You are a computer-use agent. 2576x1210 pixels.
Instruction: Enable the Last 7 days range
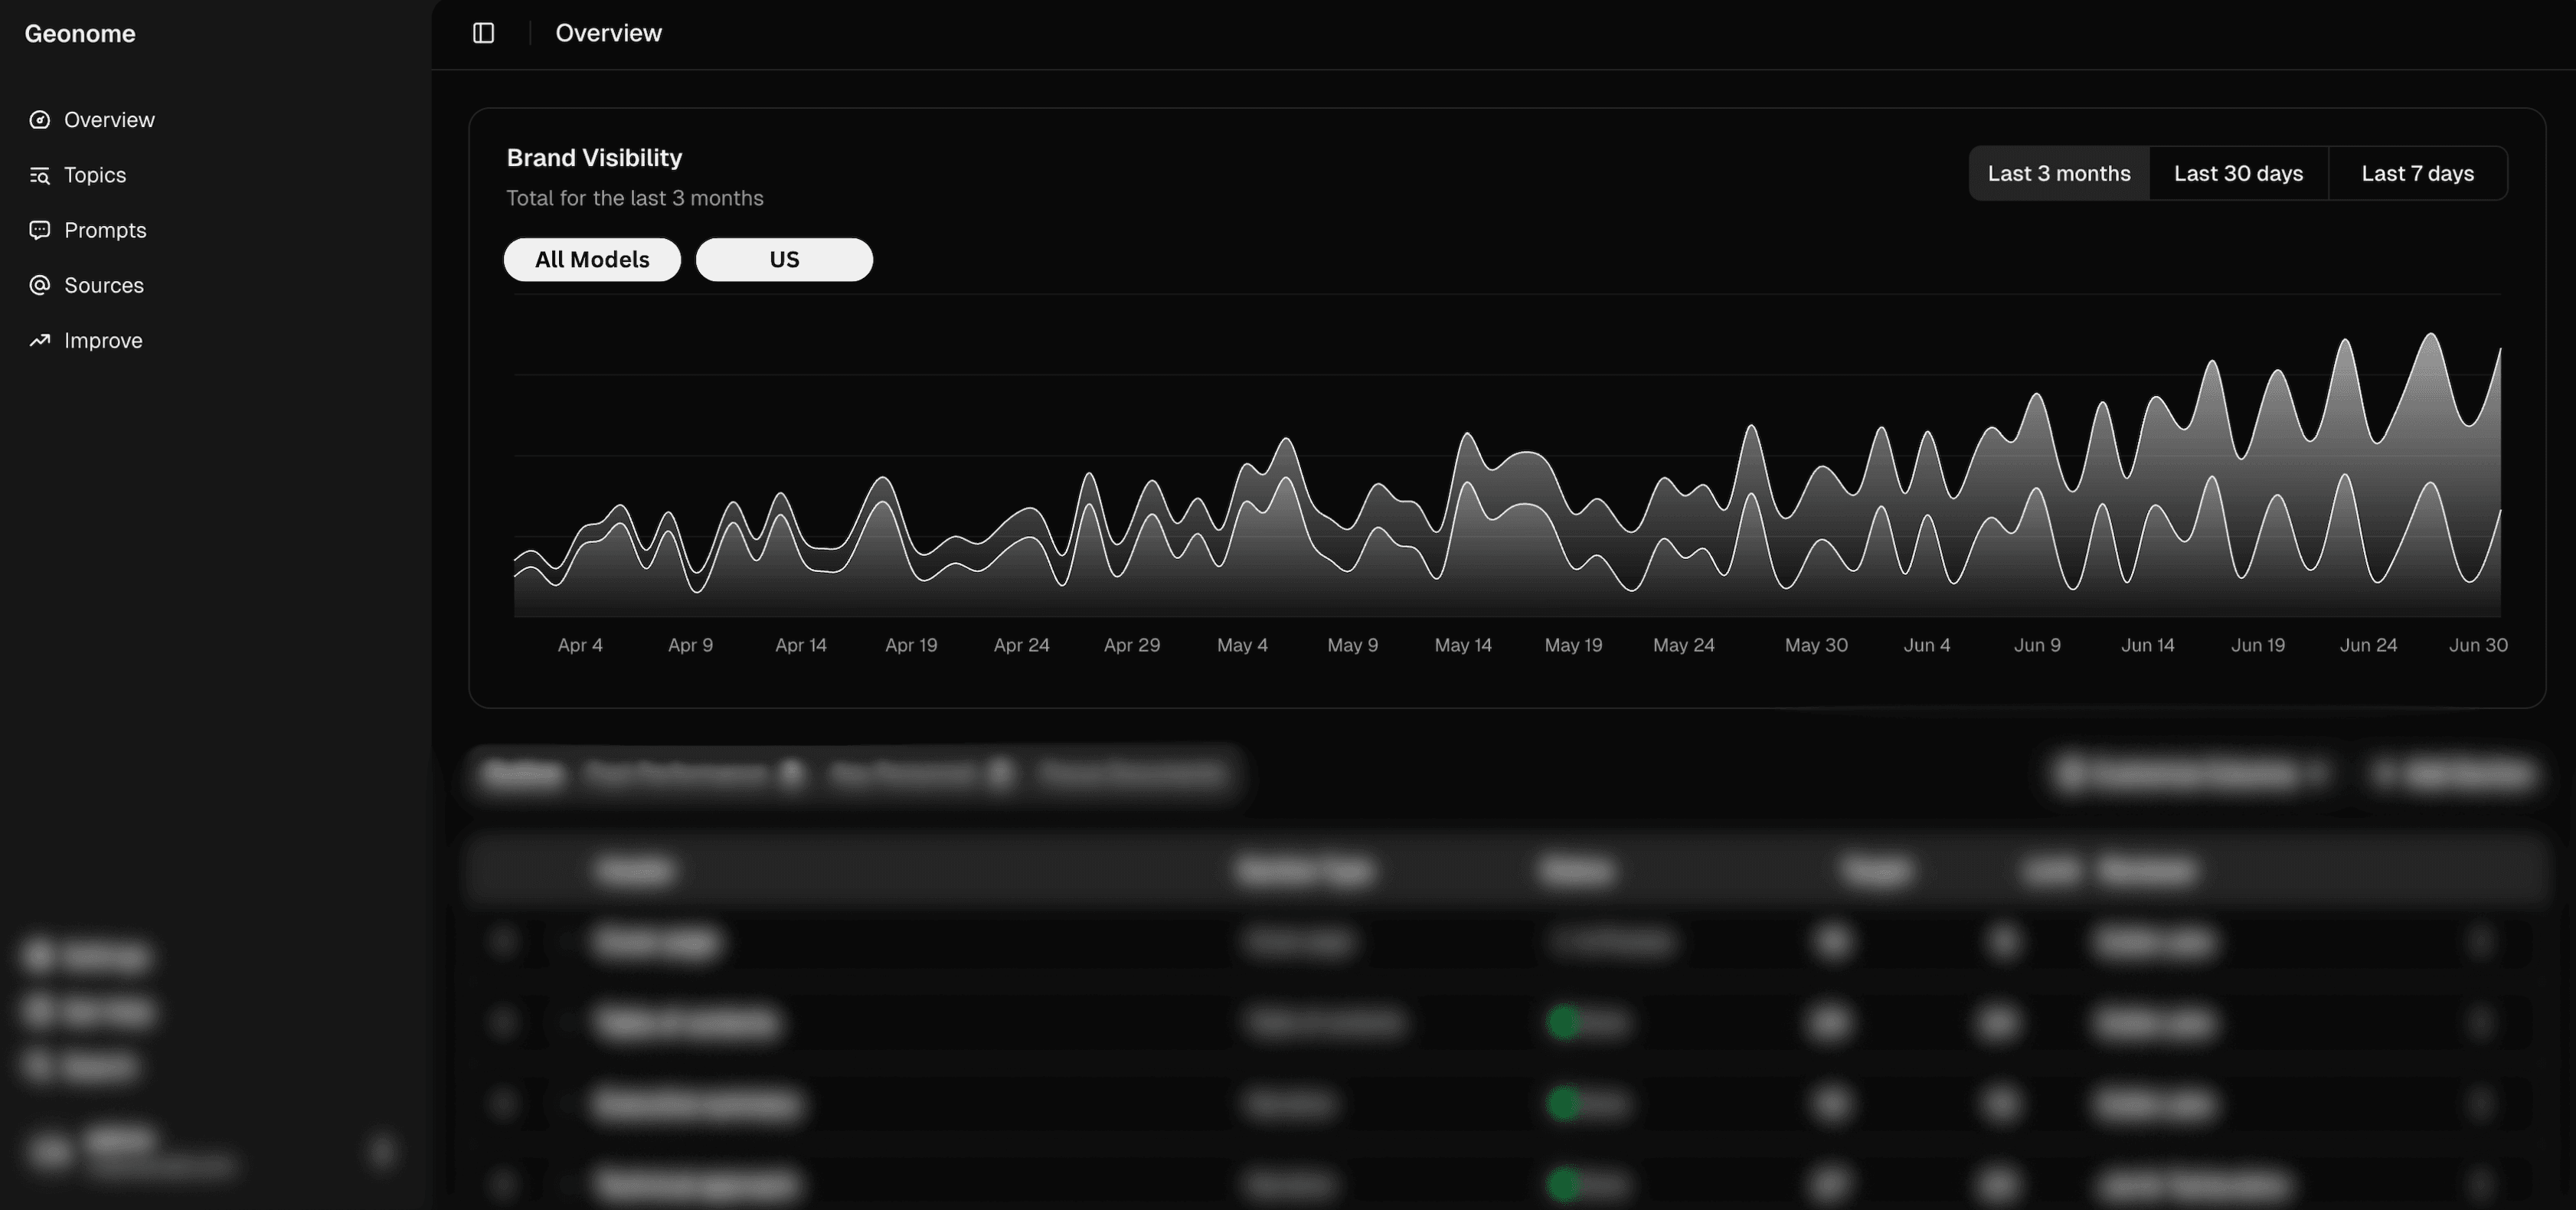(x=2417, y=172)
